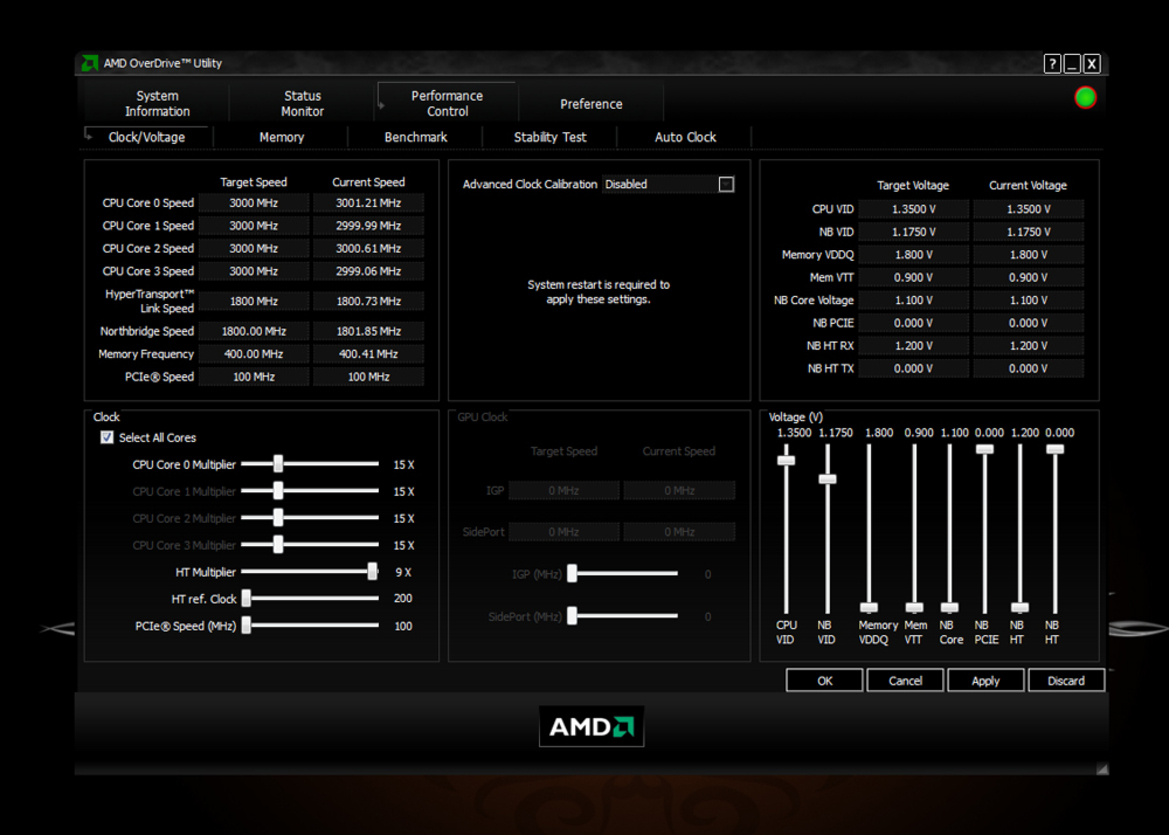Click the CPU Core 3 Multiplier slider handle

coord(278,544)
